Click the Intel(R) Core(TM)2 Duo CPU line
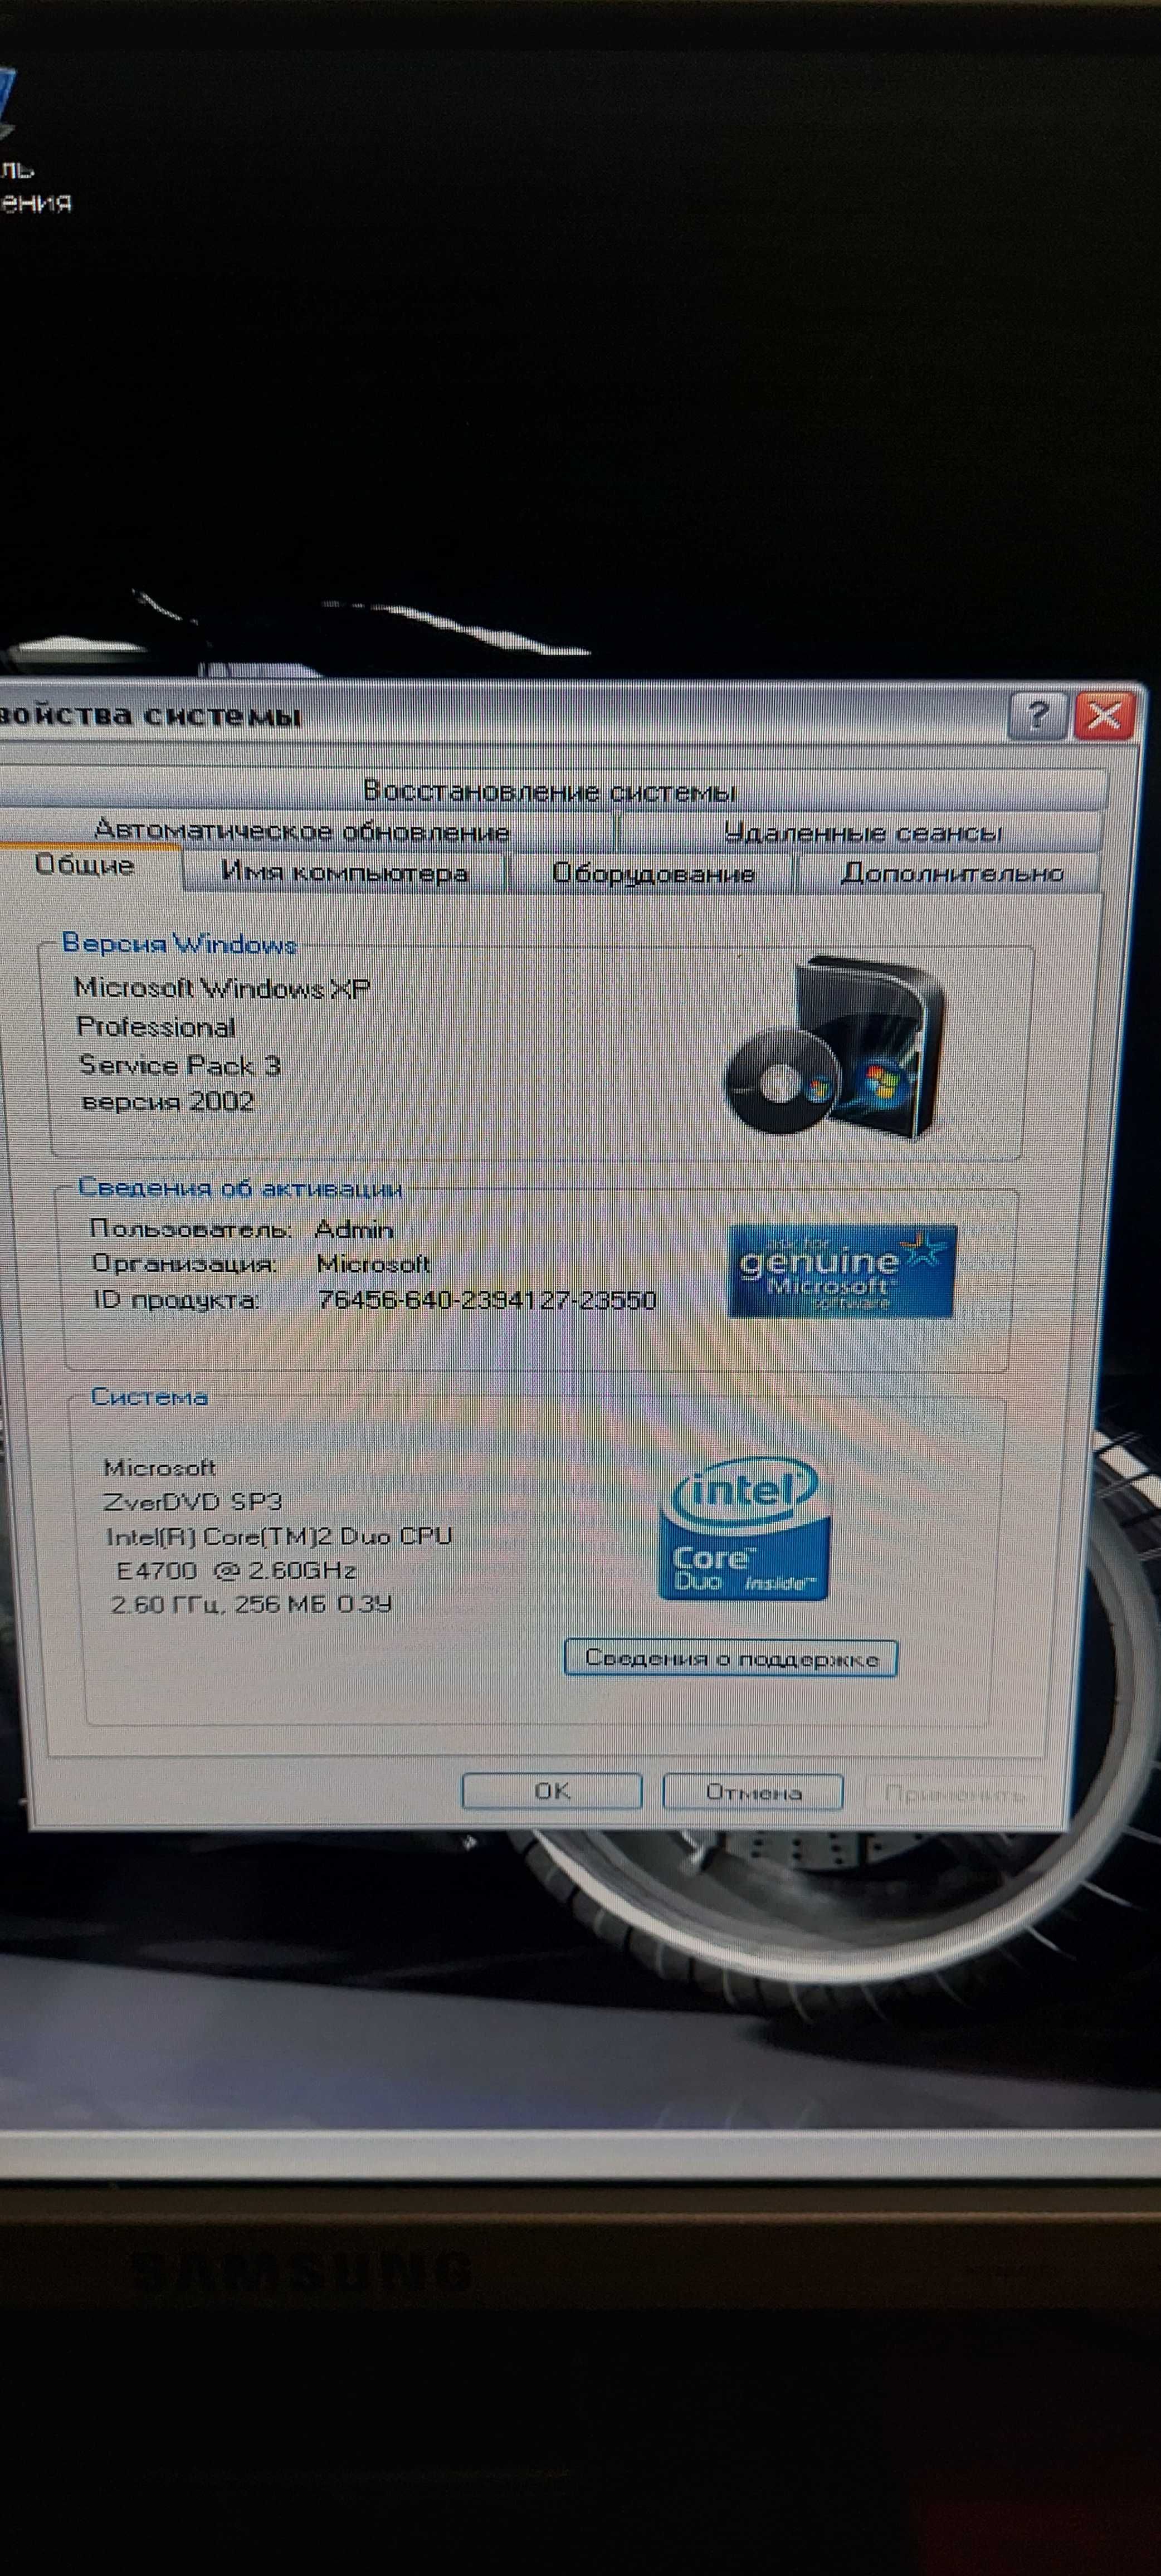Screen dimensions: 1161x2576 click(x=279, y=1536)
